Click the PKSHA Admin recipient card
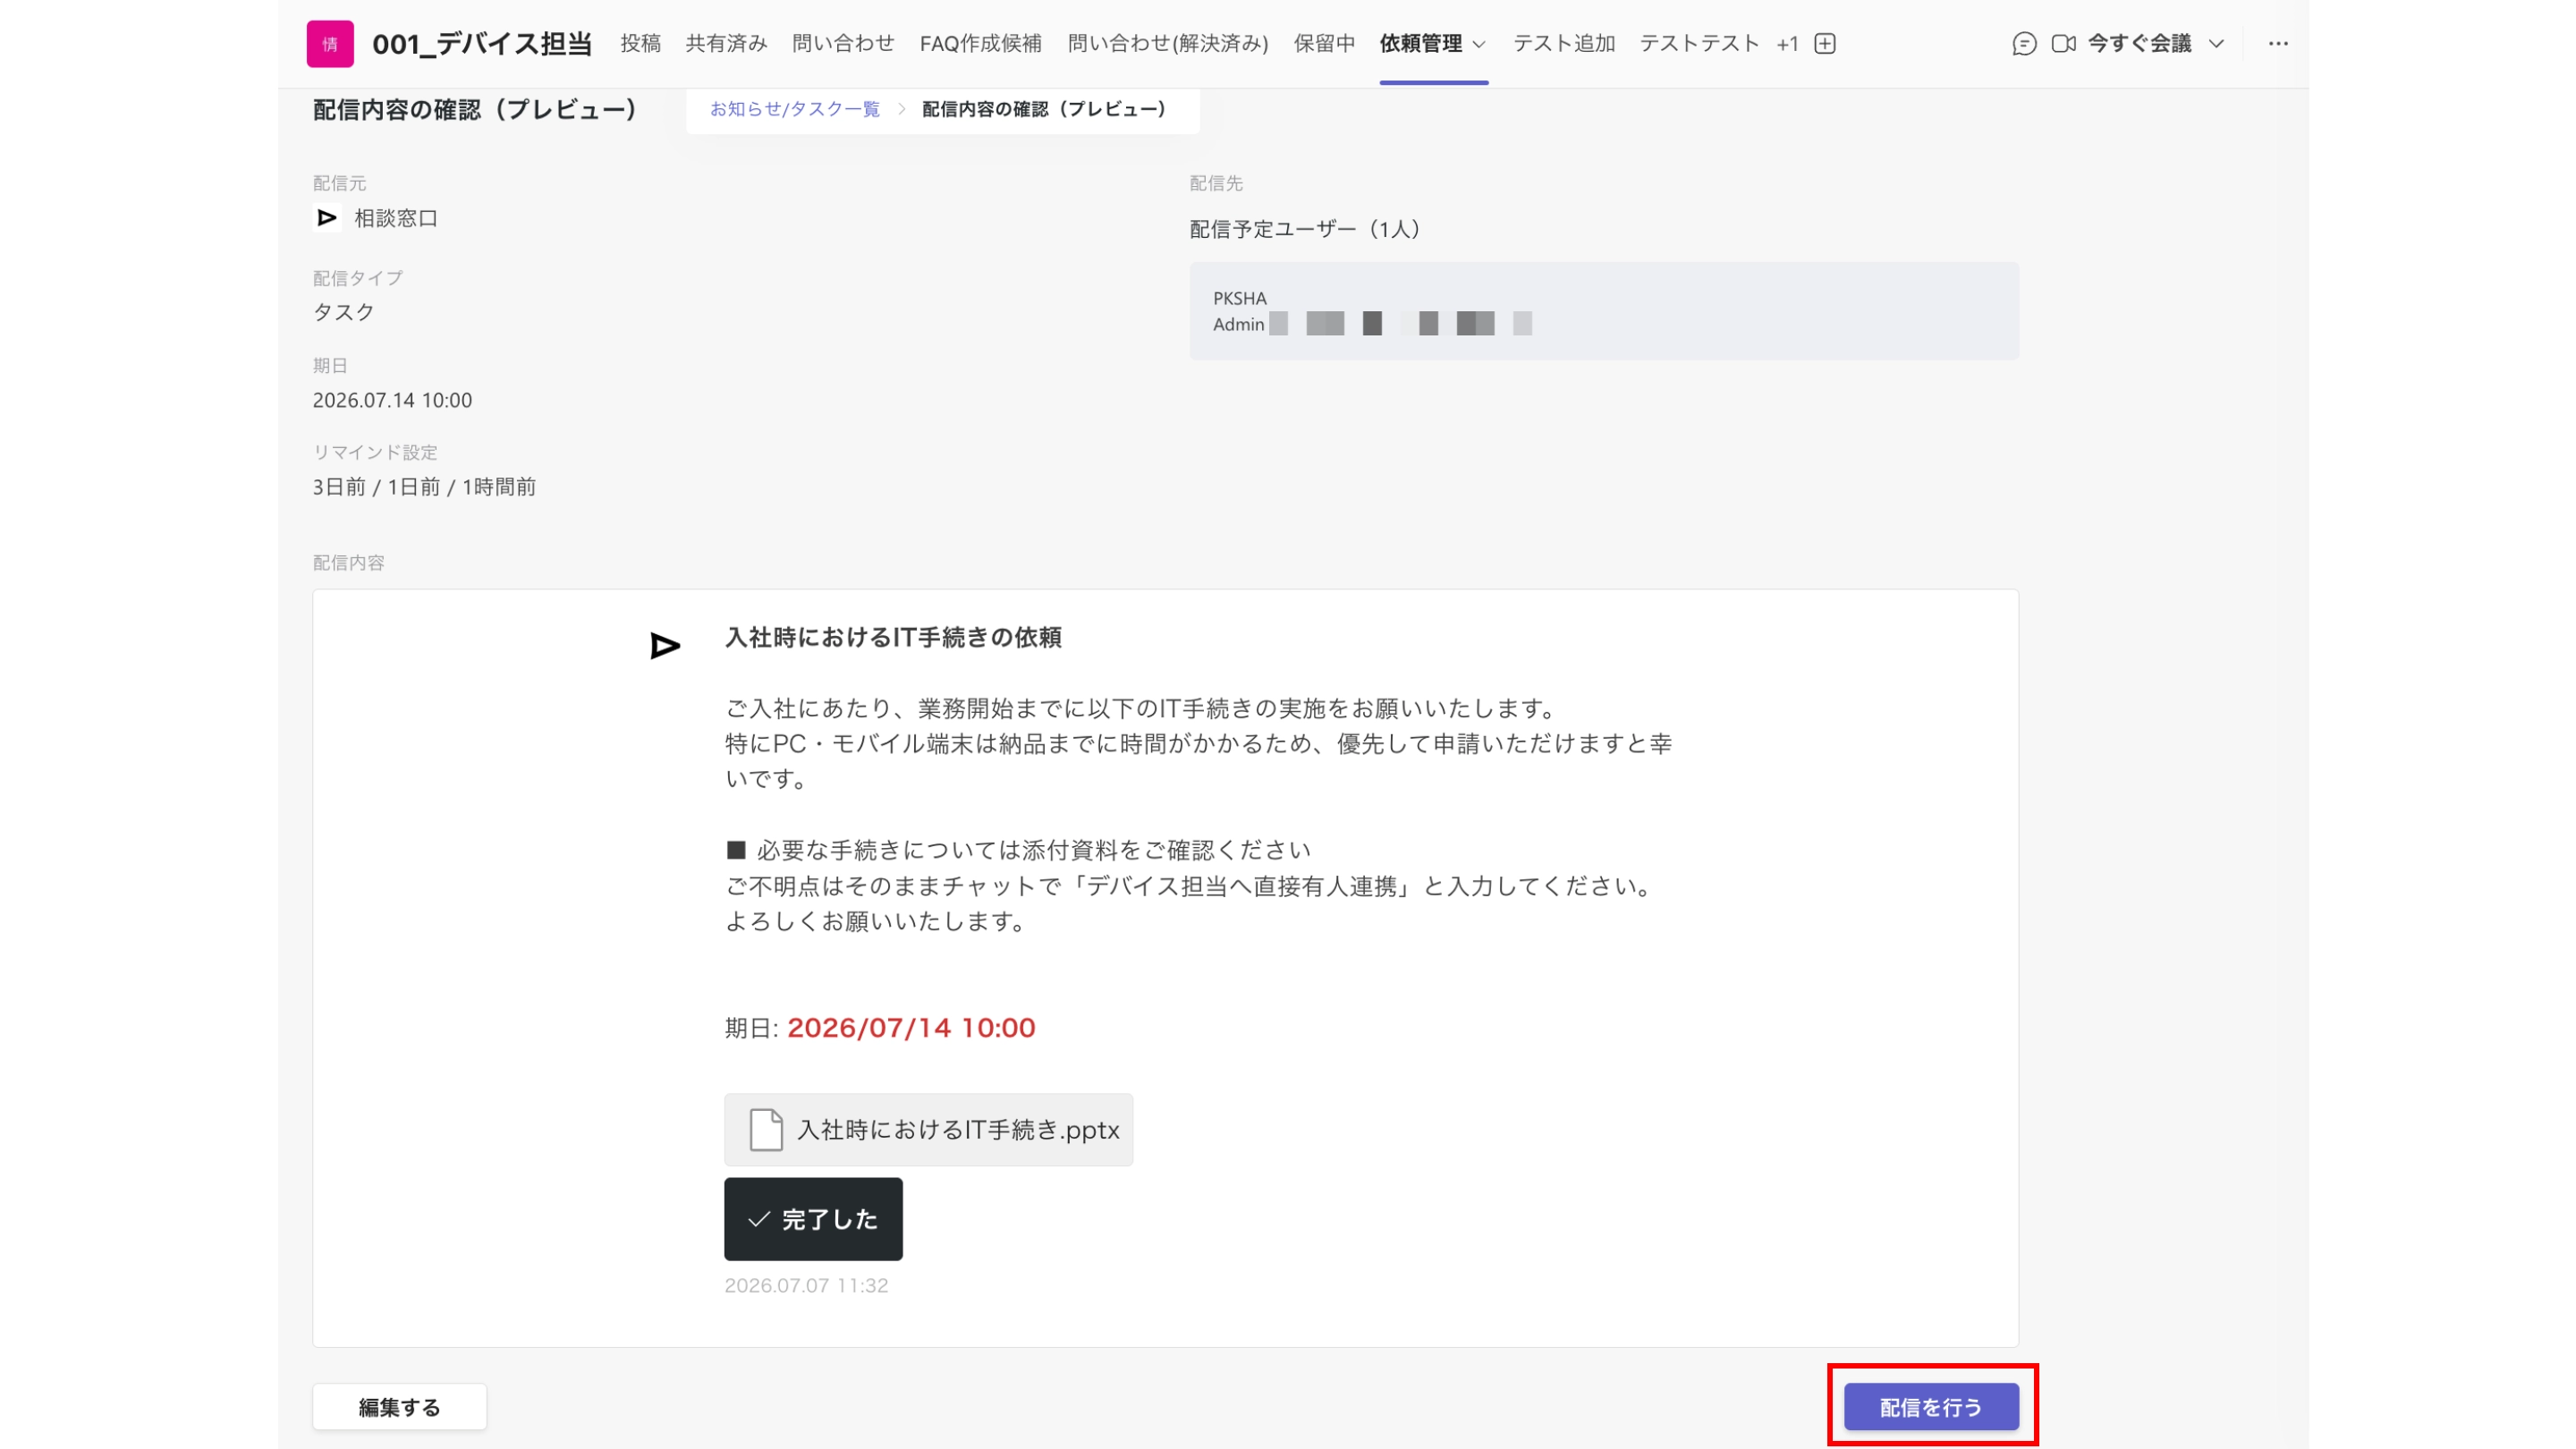Viewport: 2576px width, 1449px height. pyautogui.click(x=1604, y=311)
